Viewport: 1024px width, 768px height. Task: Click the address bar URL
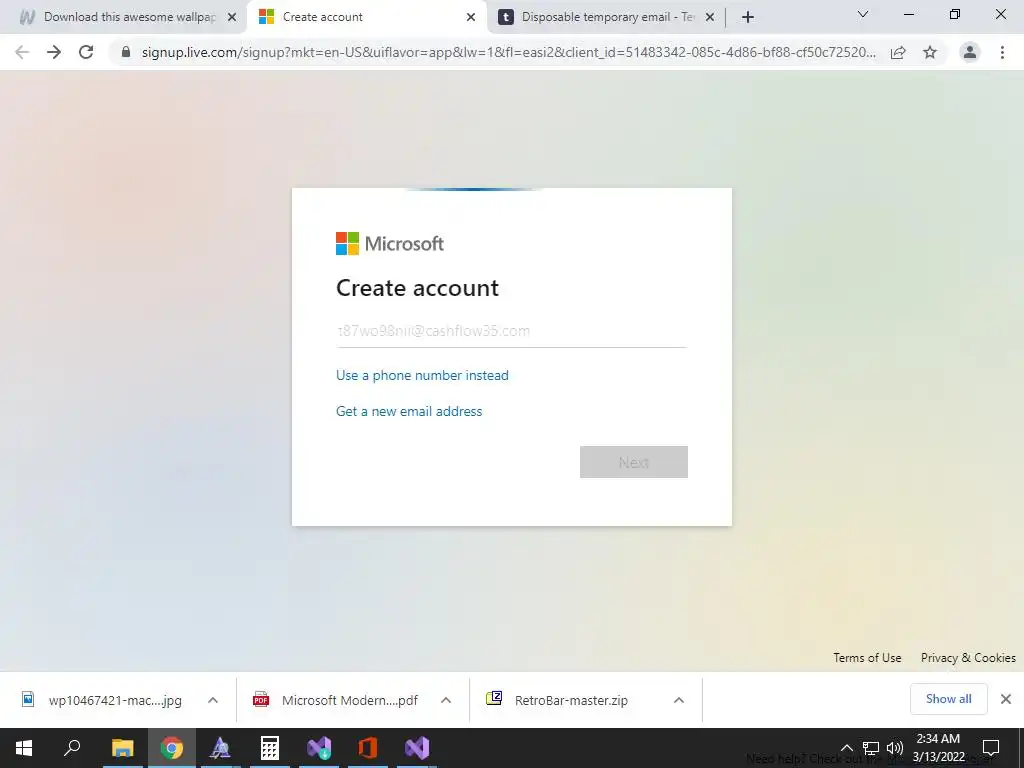(509, 52)
